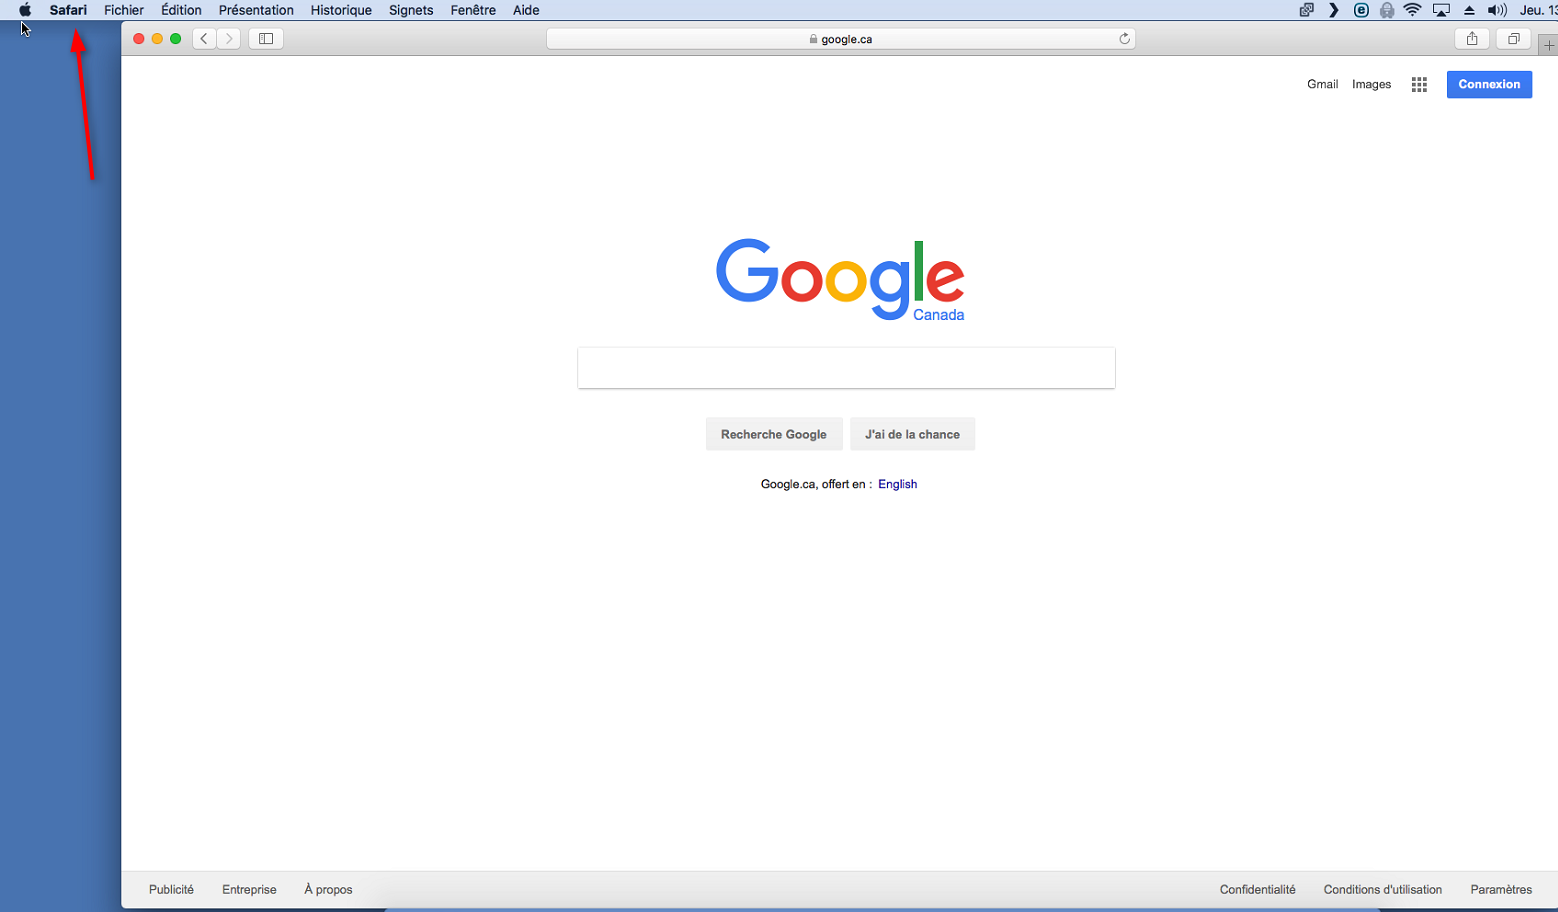Go forward with Safari's forward arrow
The height and width of the screenshot is (912, 1558).
click(x=229, y=39)
